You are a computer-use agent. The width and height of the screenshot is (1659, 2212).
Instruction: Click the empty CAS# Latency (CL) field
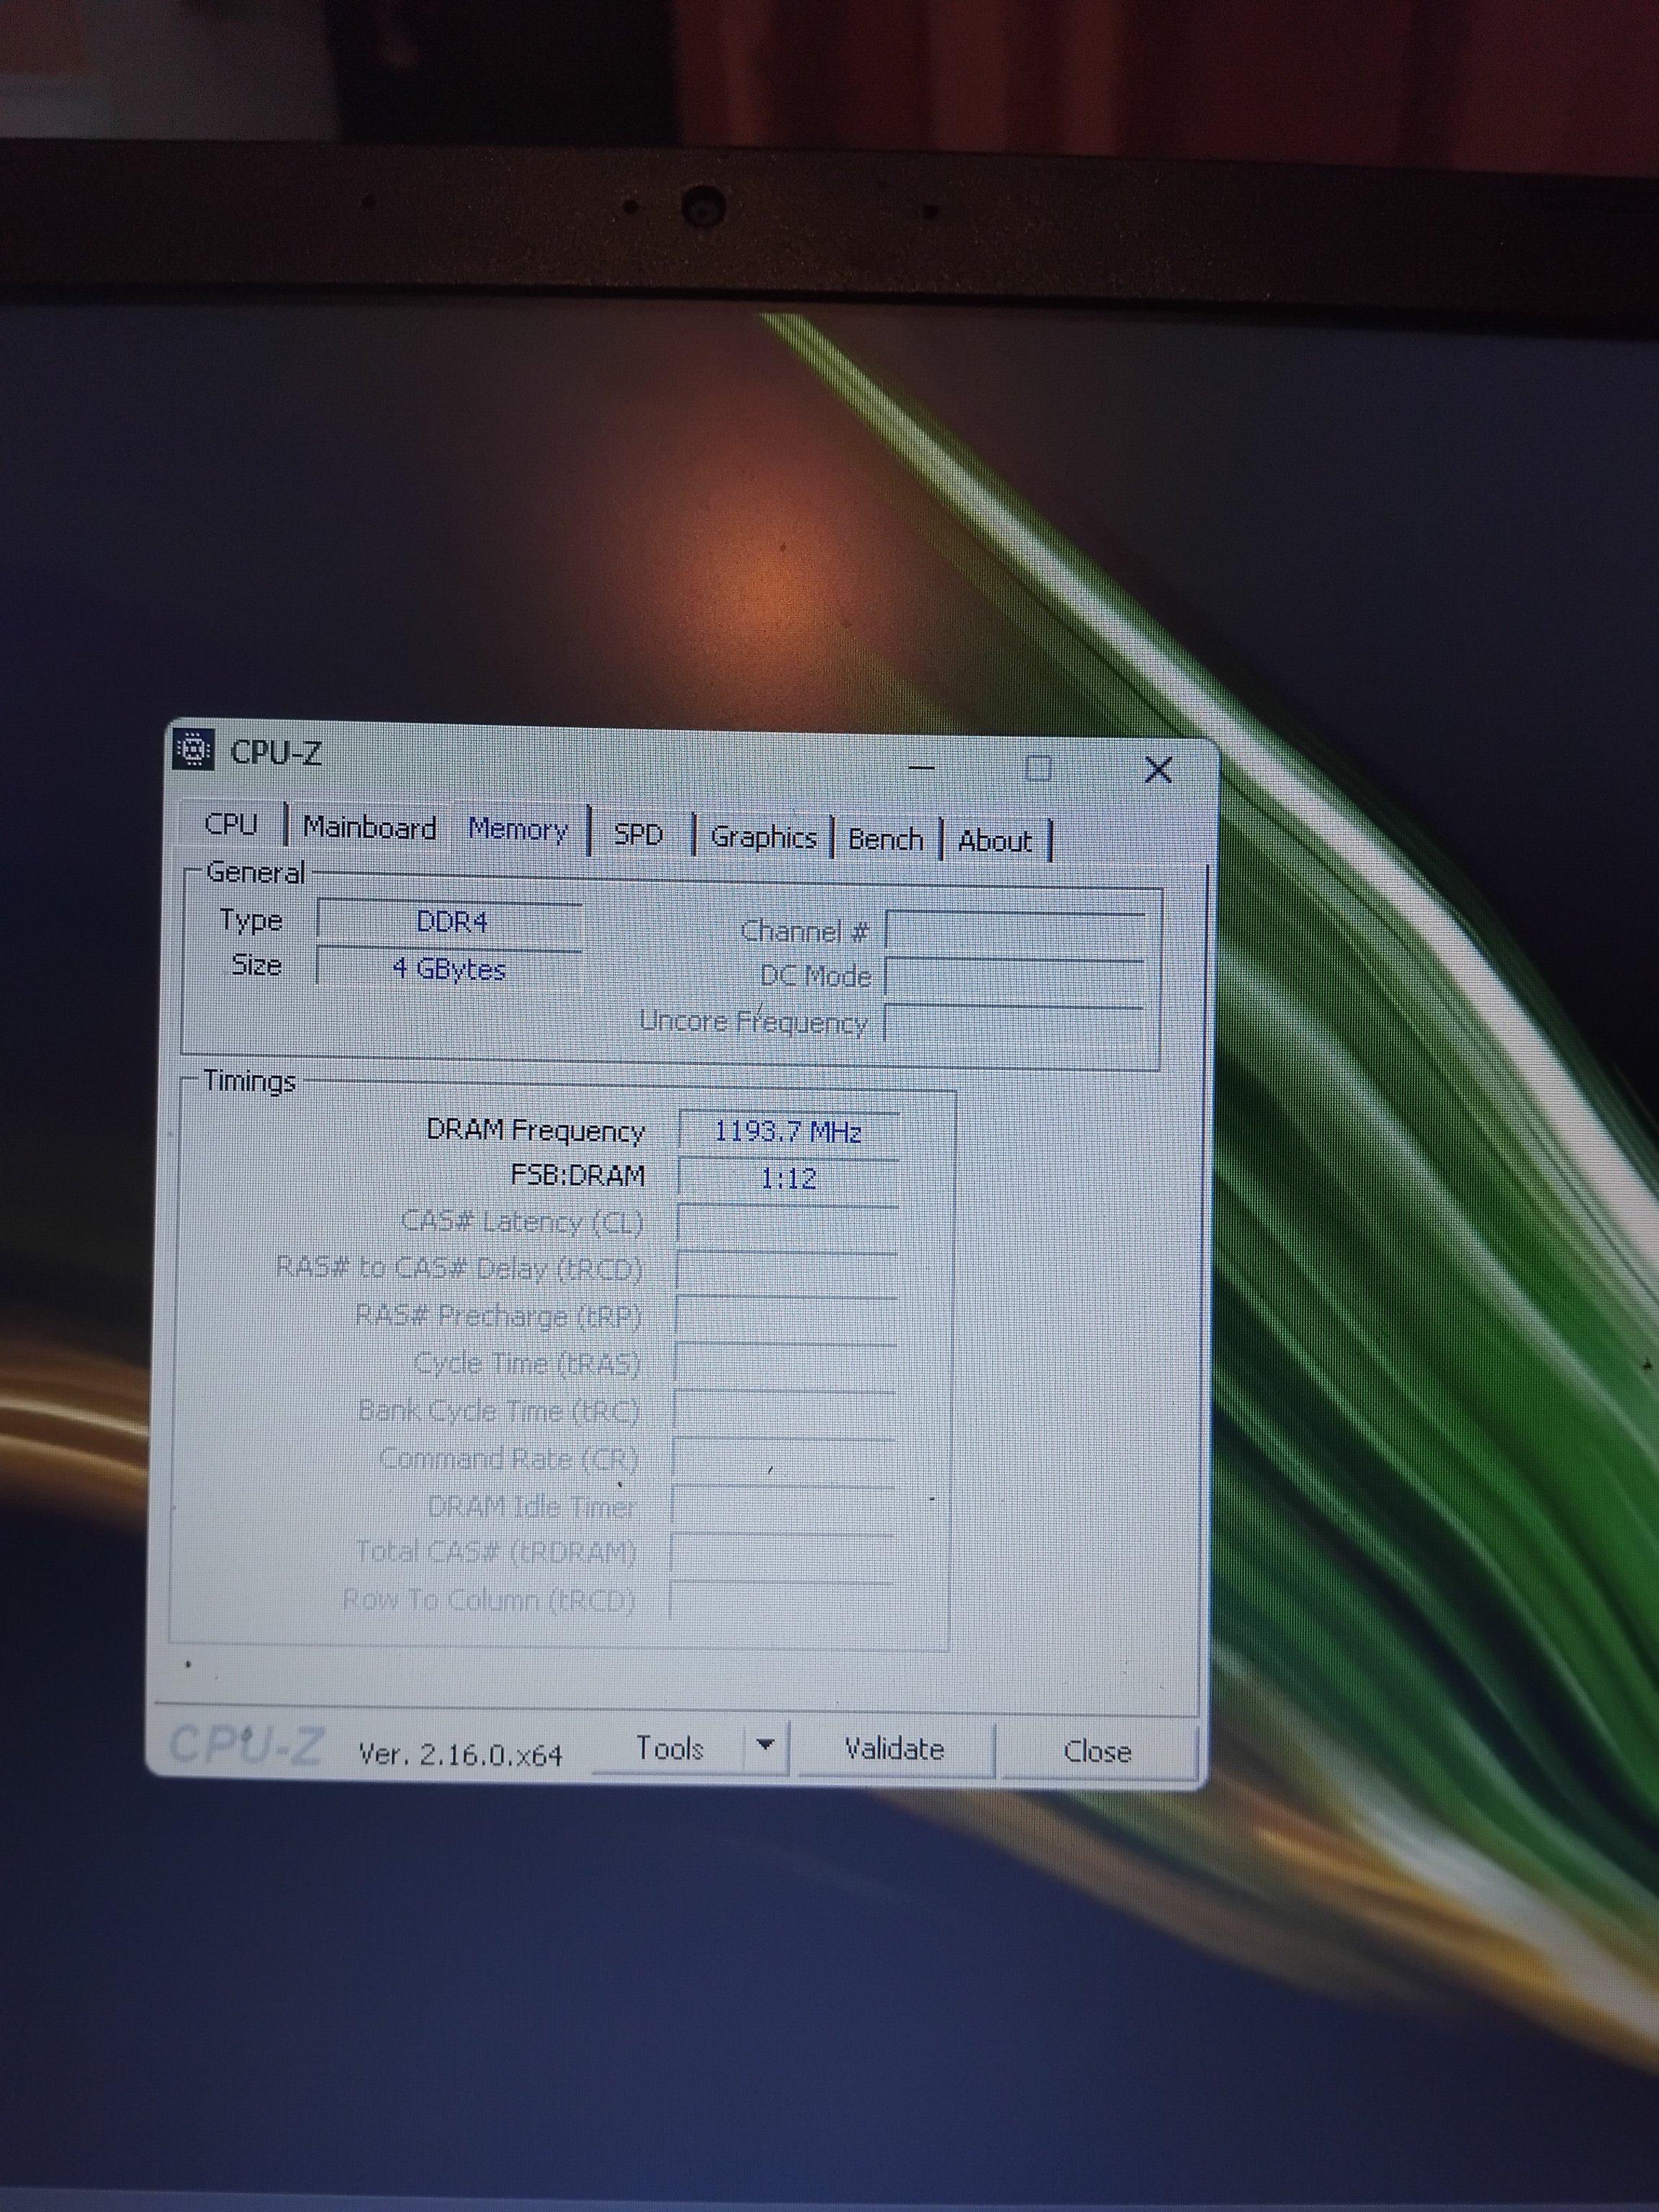(x=787, y=1224)
